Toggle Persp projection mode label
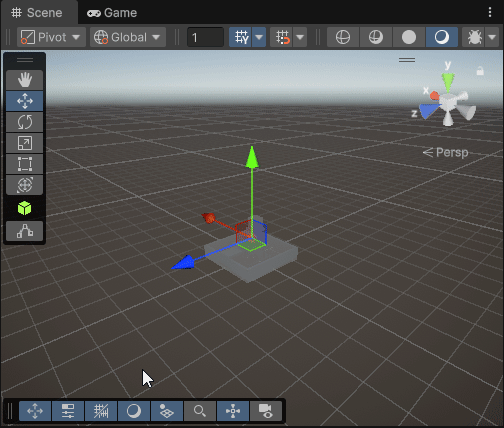The height and width of the screenshot is (428, 504). 445,153
